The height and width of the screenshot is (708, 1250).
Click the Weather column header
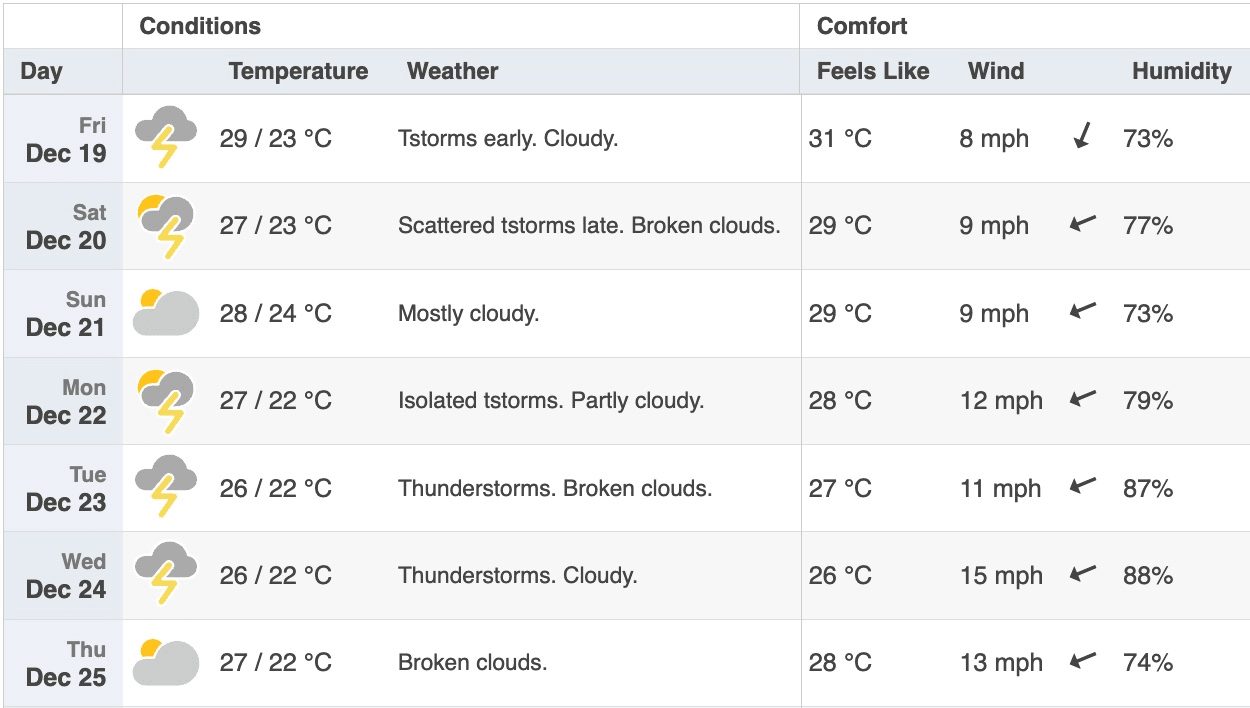[452, 71]
